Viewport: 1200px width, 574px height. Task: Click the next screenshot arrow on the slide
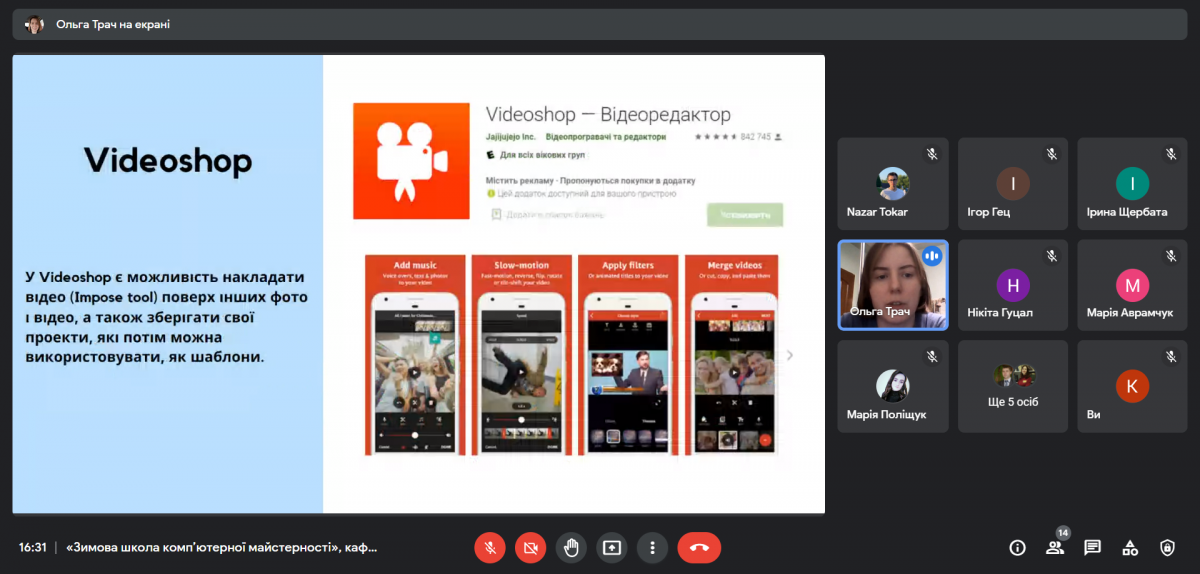click(790, 355)
